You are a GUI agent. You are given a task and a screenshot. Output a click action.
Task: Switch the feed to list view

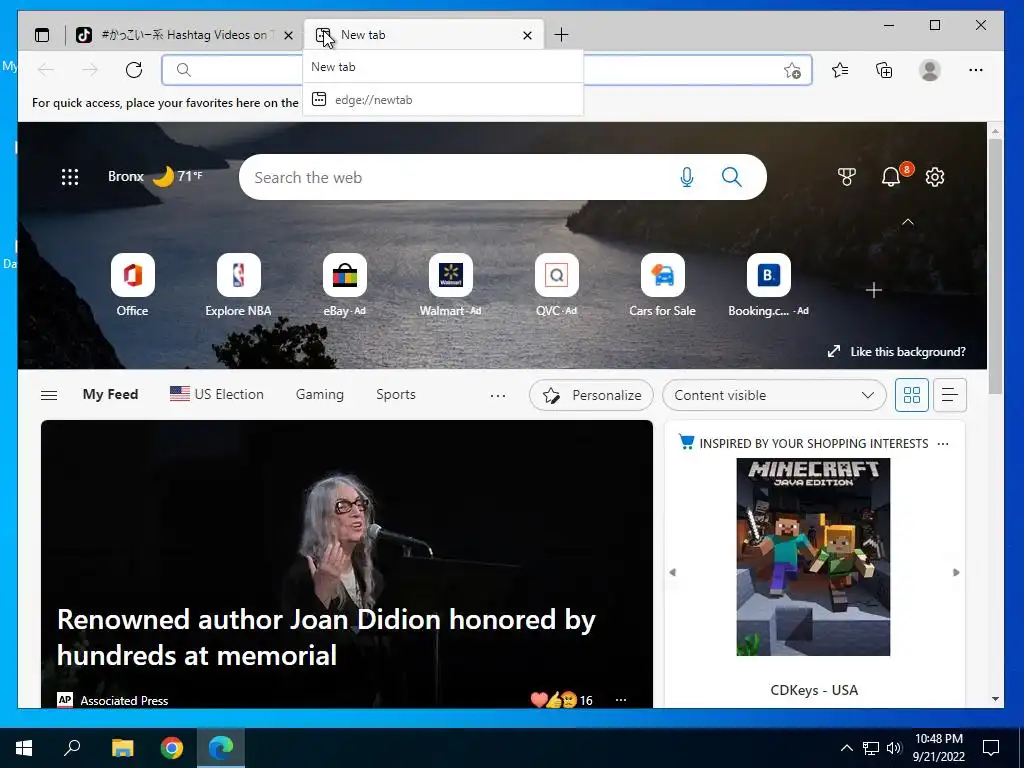coord(950,395)
